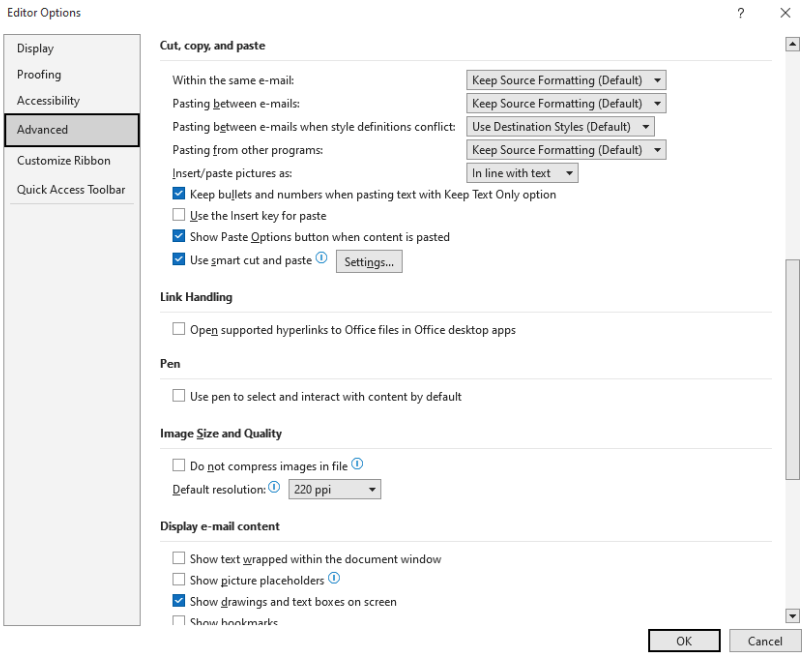Select the Proofing category

click(x=41, y=74)
